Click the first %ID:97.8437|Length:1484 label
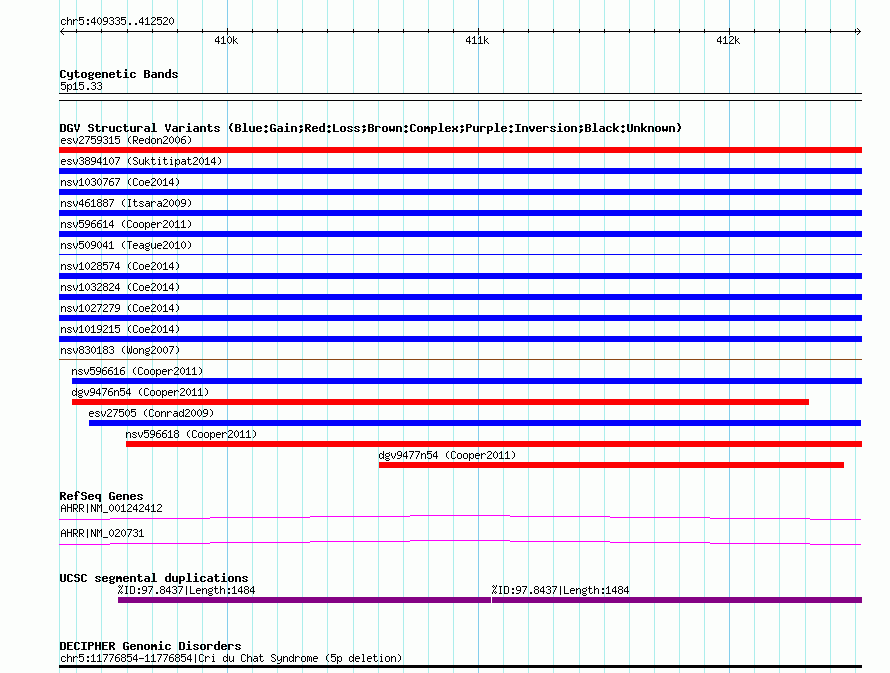 (186, 590)
